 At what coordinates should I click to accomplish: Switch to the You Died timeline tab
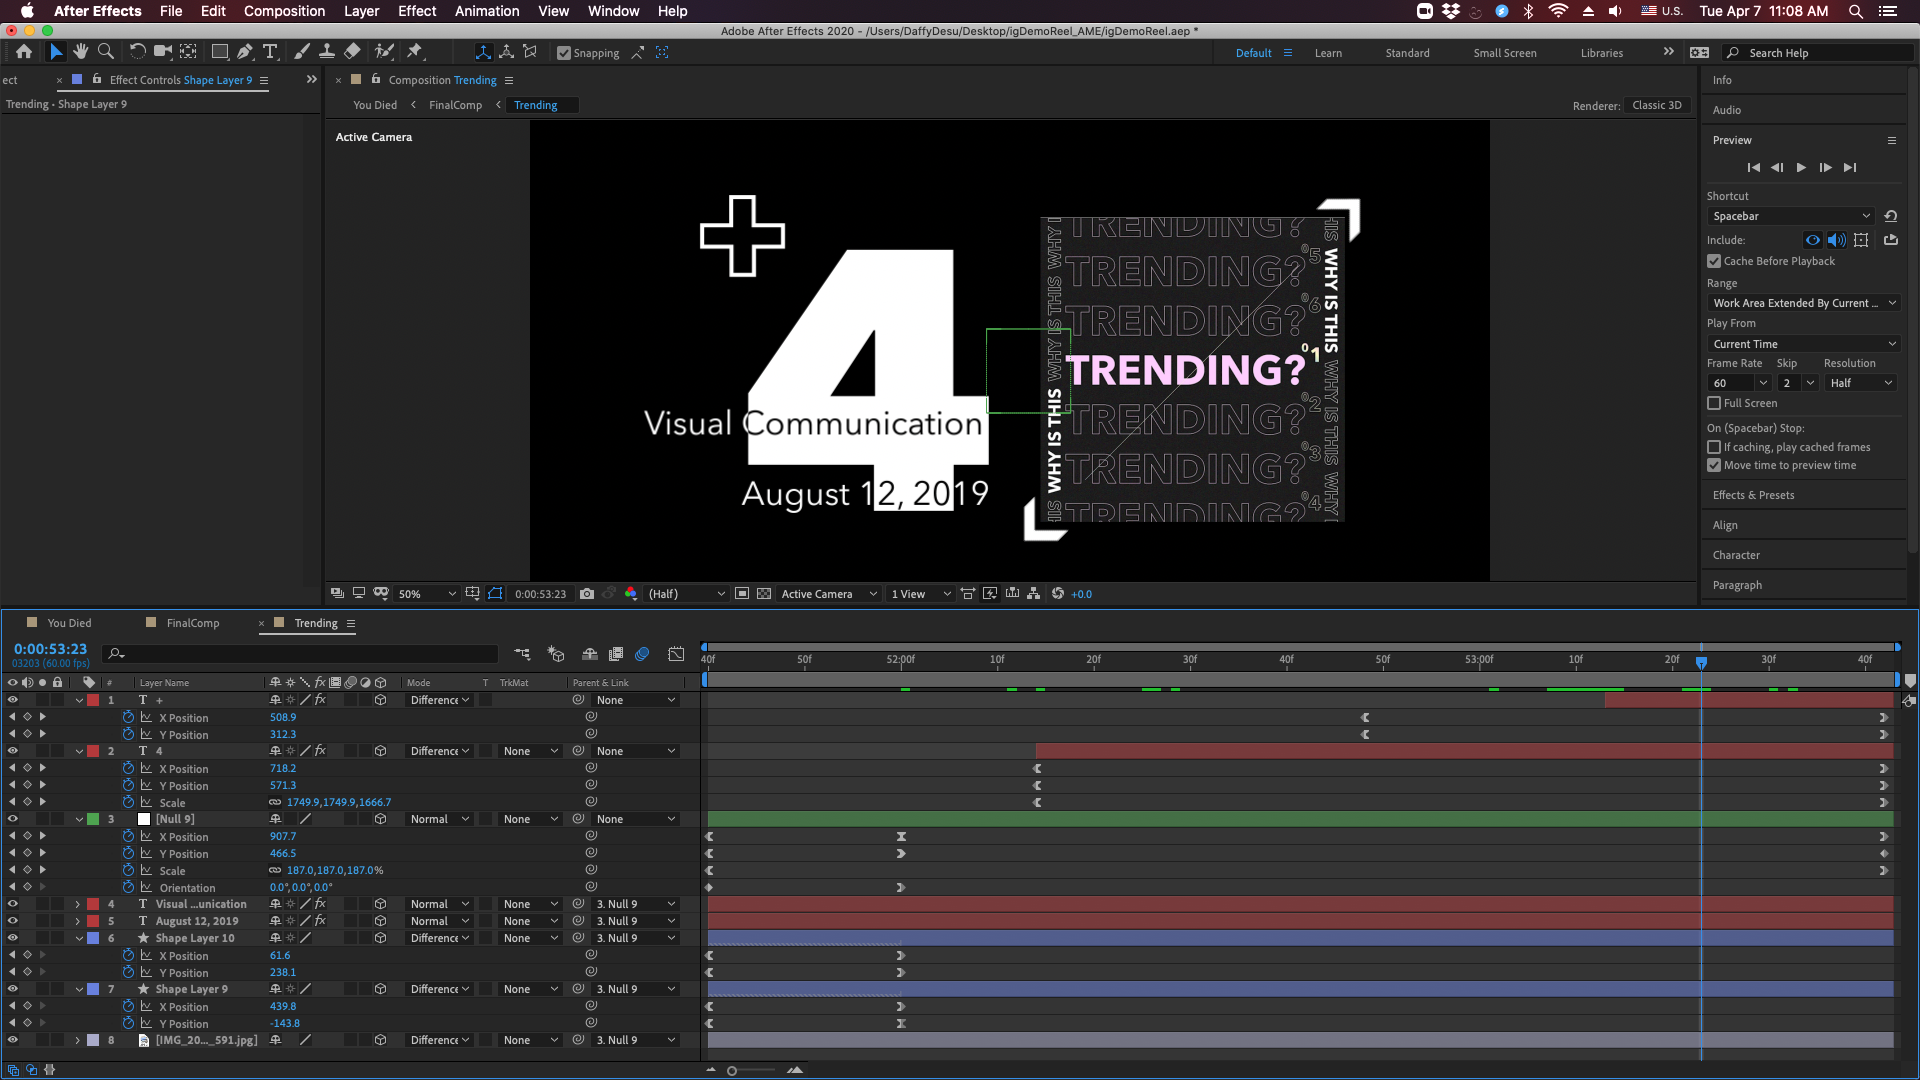69,623
